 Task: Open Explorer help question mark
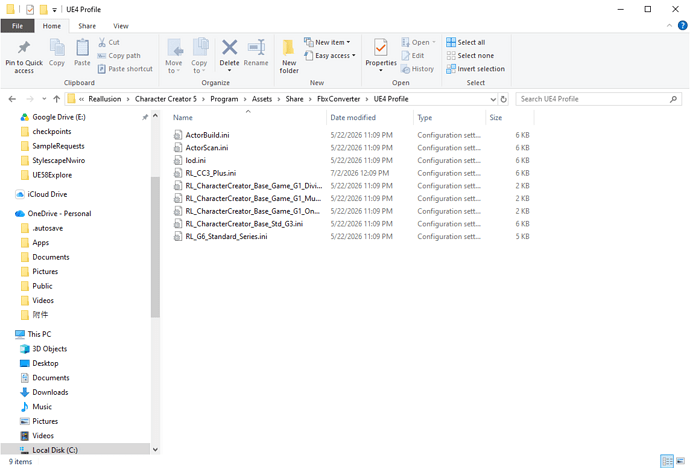(683, 26)
